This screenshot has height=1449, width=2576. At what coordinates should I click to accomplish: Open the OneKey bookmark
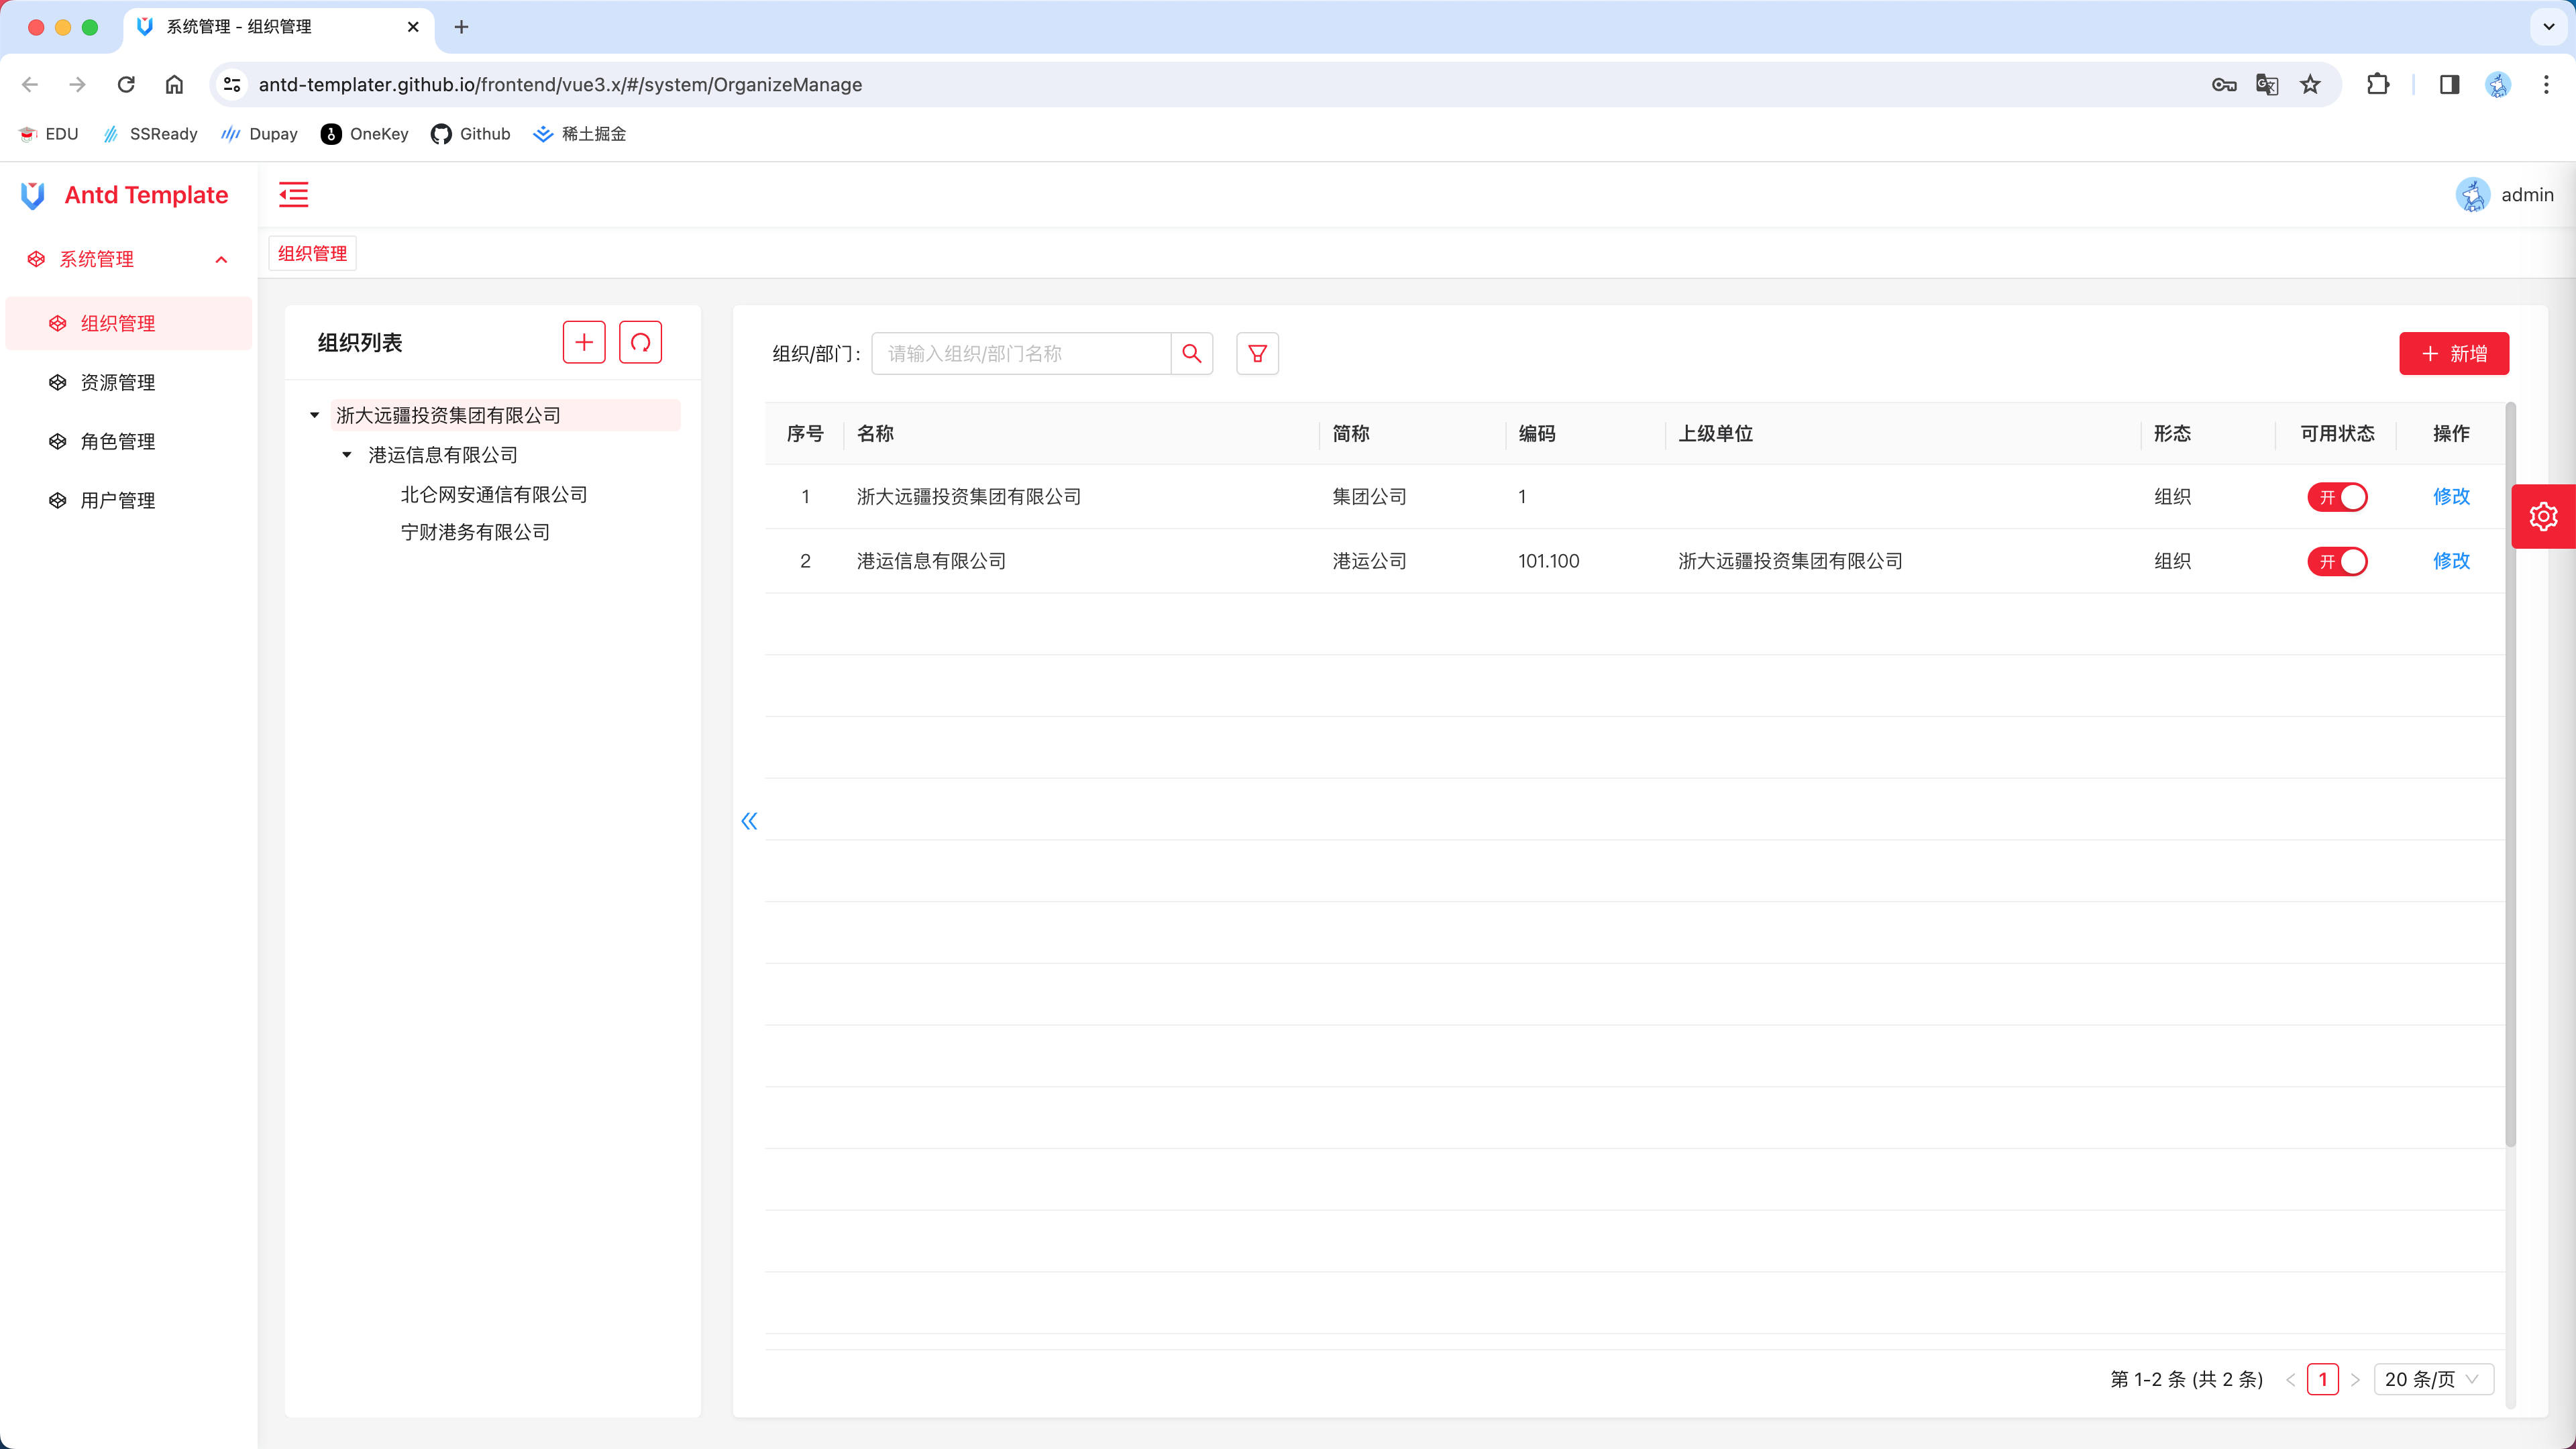pos(365,134)
